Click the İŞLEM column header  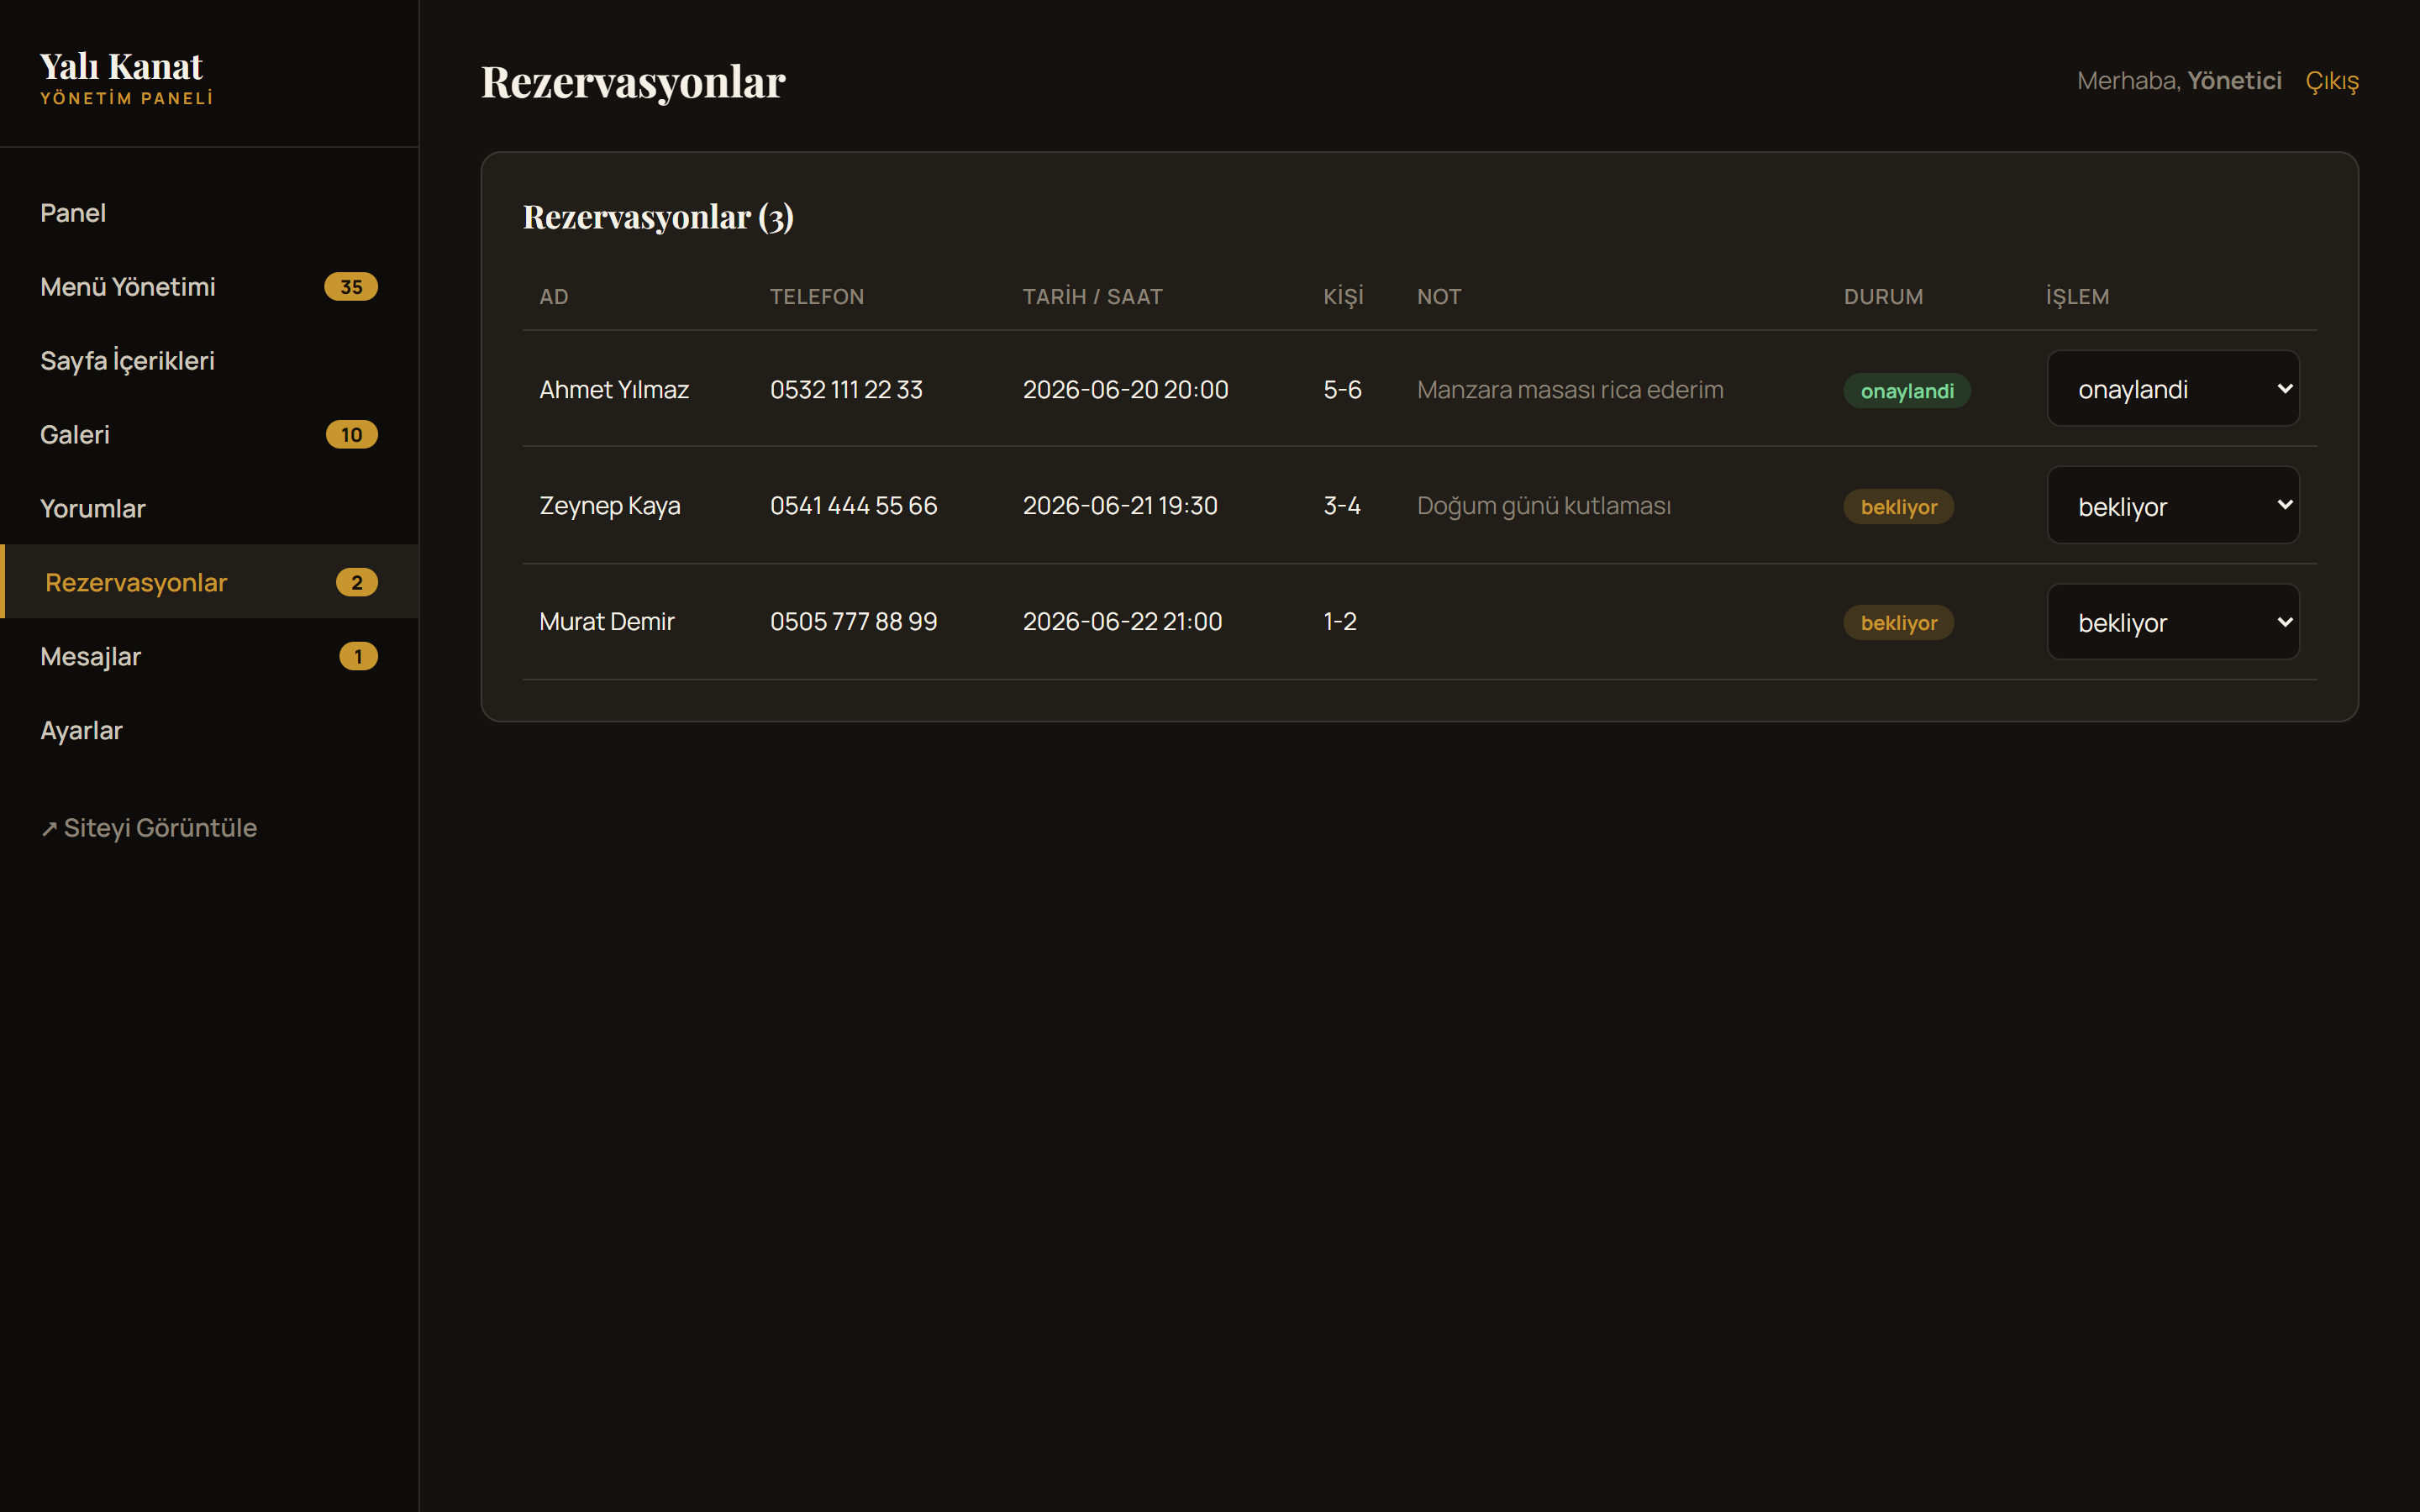tap(2077, 296)
